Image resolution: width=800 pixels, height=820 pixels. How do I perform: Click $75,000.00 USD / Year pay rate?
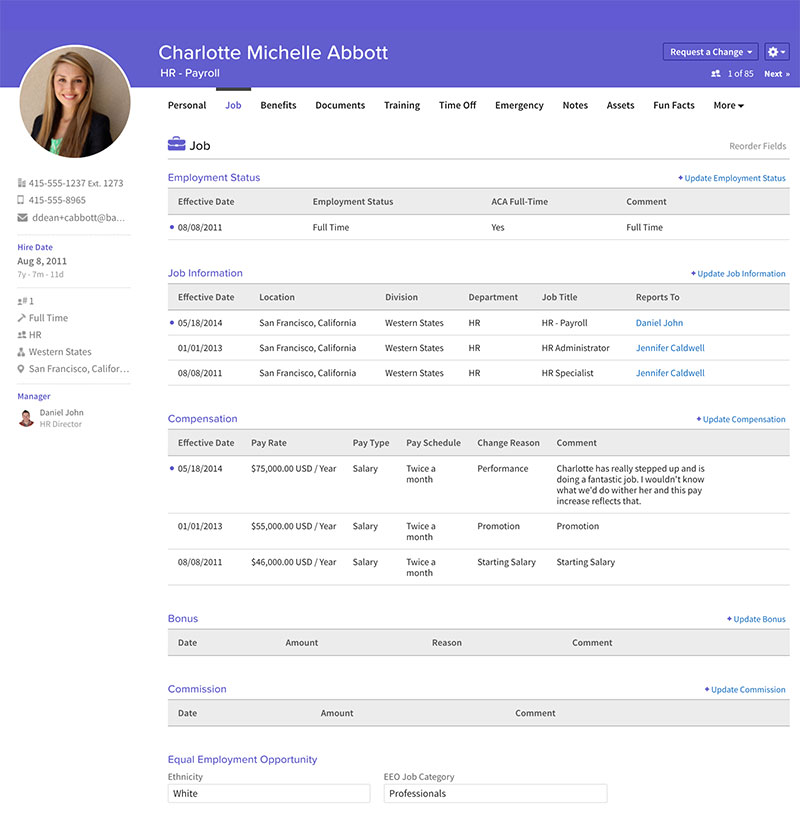click(x=293, y=469)
